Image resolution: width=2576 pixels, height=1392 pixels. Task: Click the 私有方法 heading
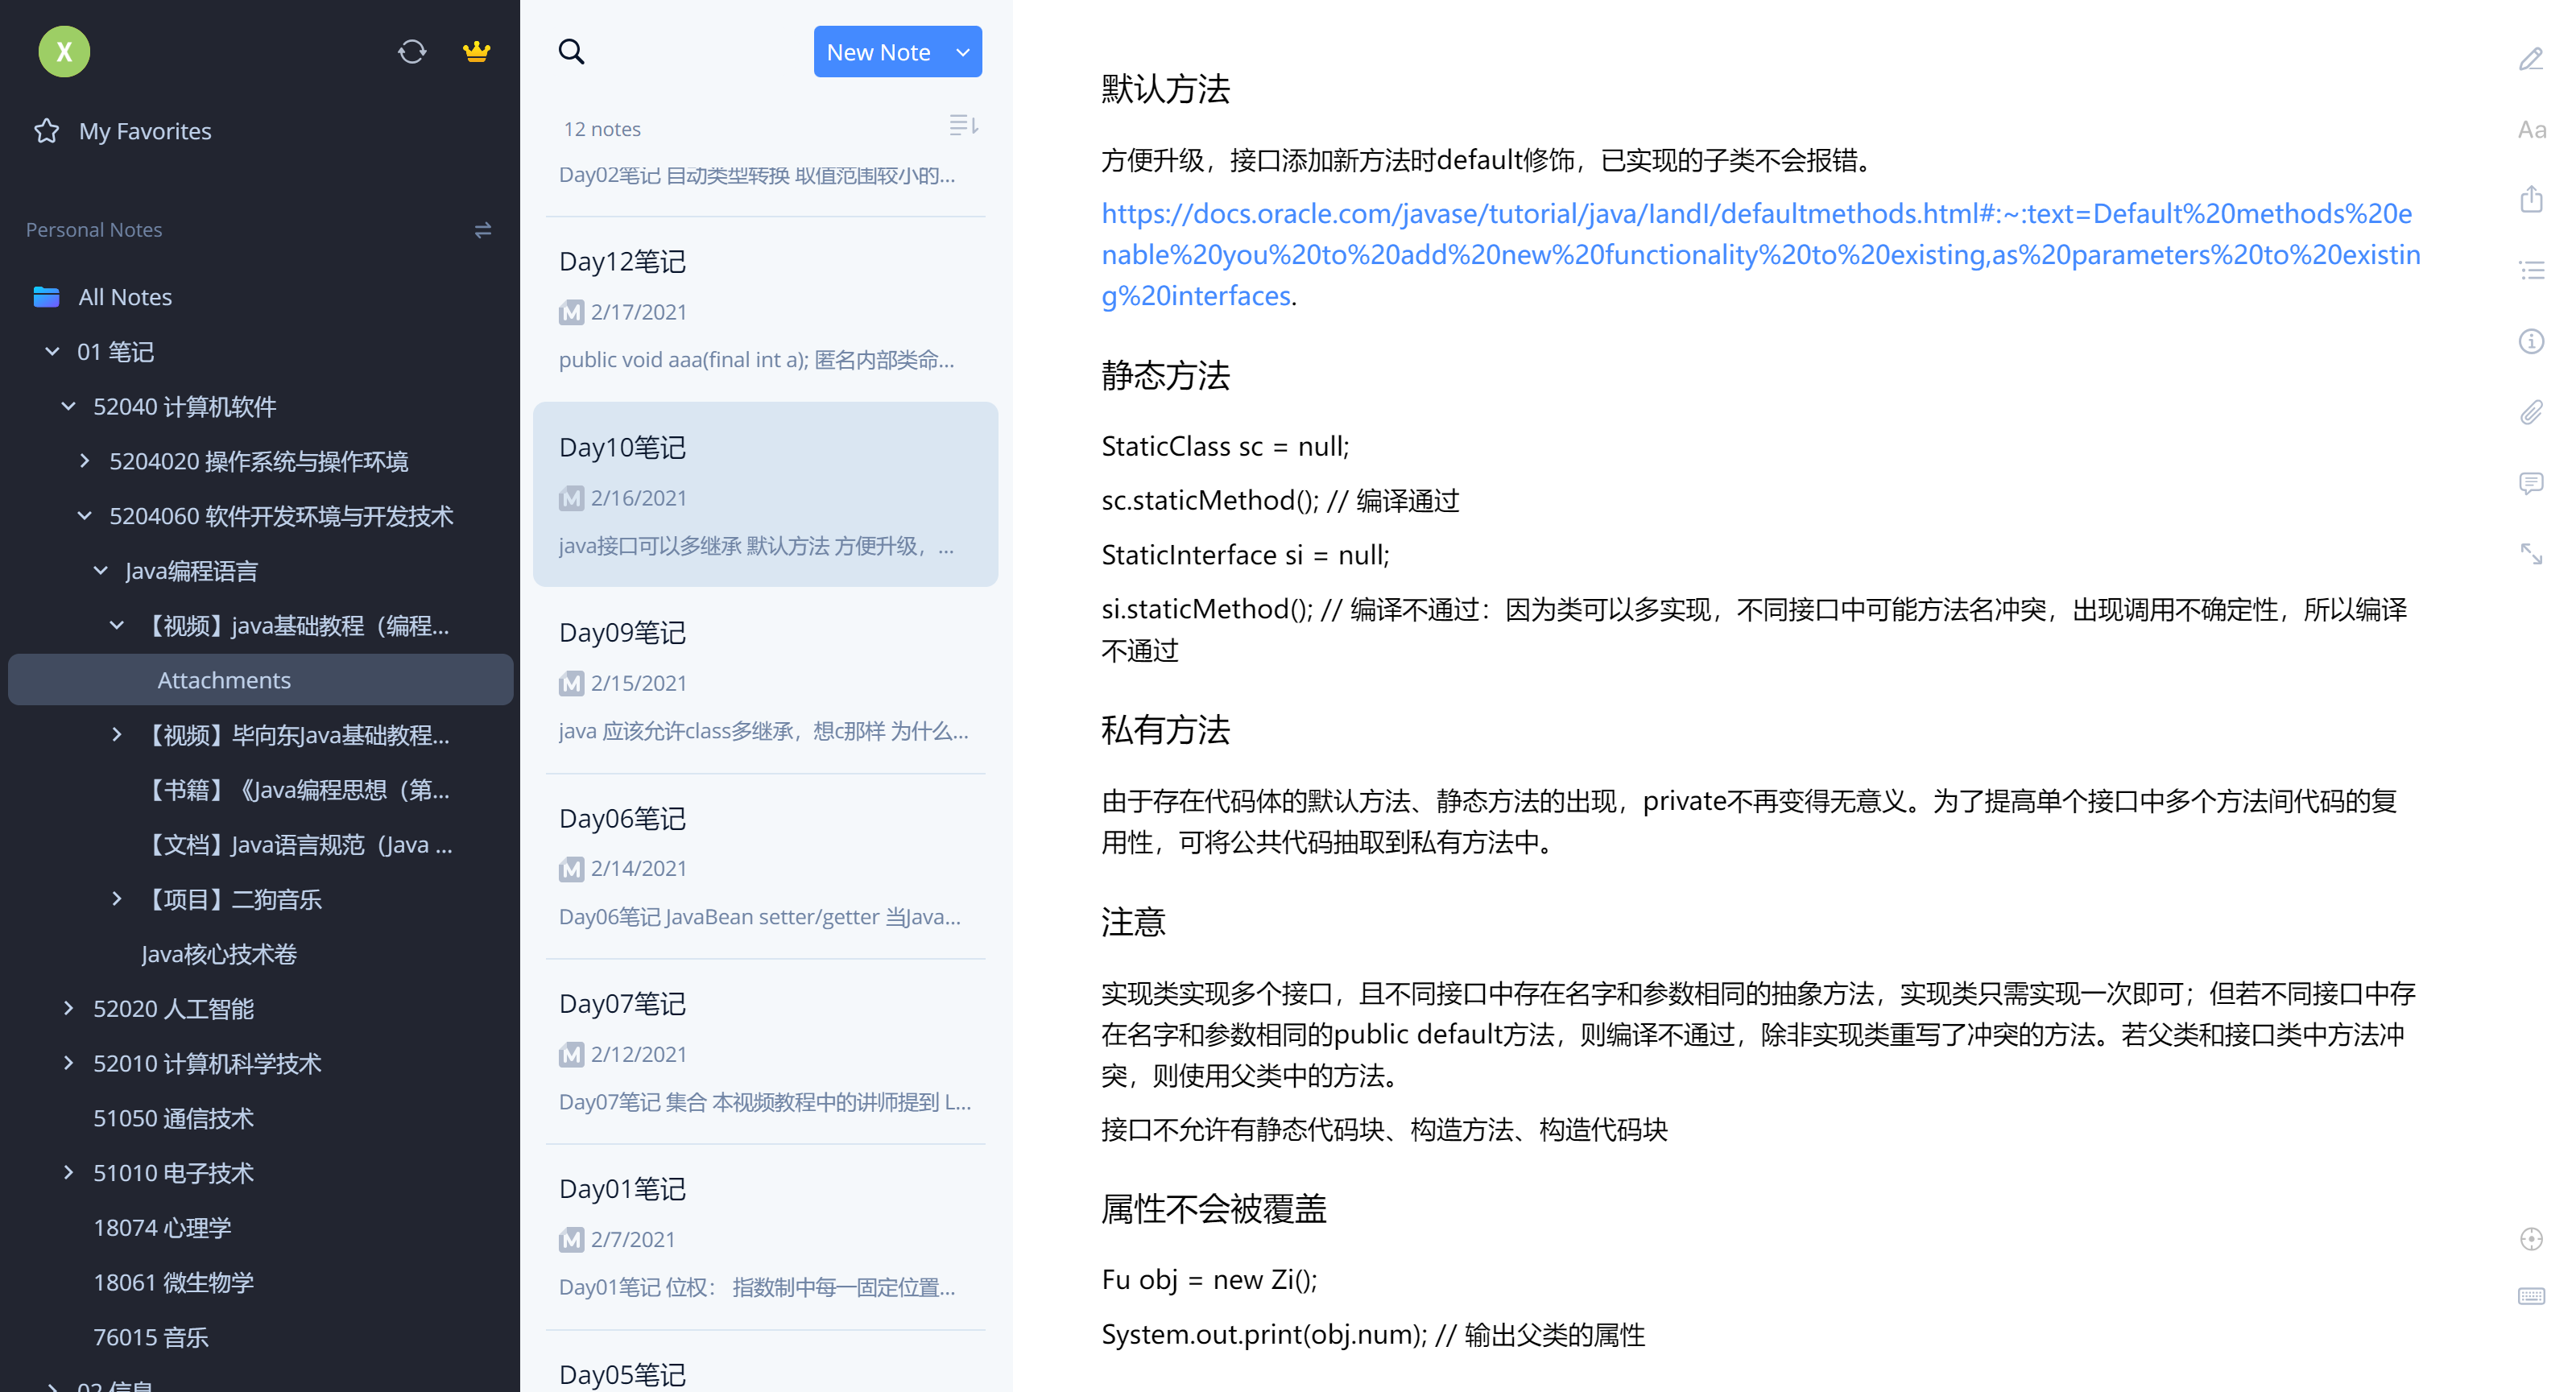click(x=1165, y=730)
